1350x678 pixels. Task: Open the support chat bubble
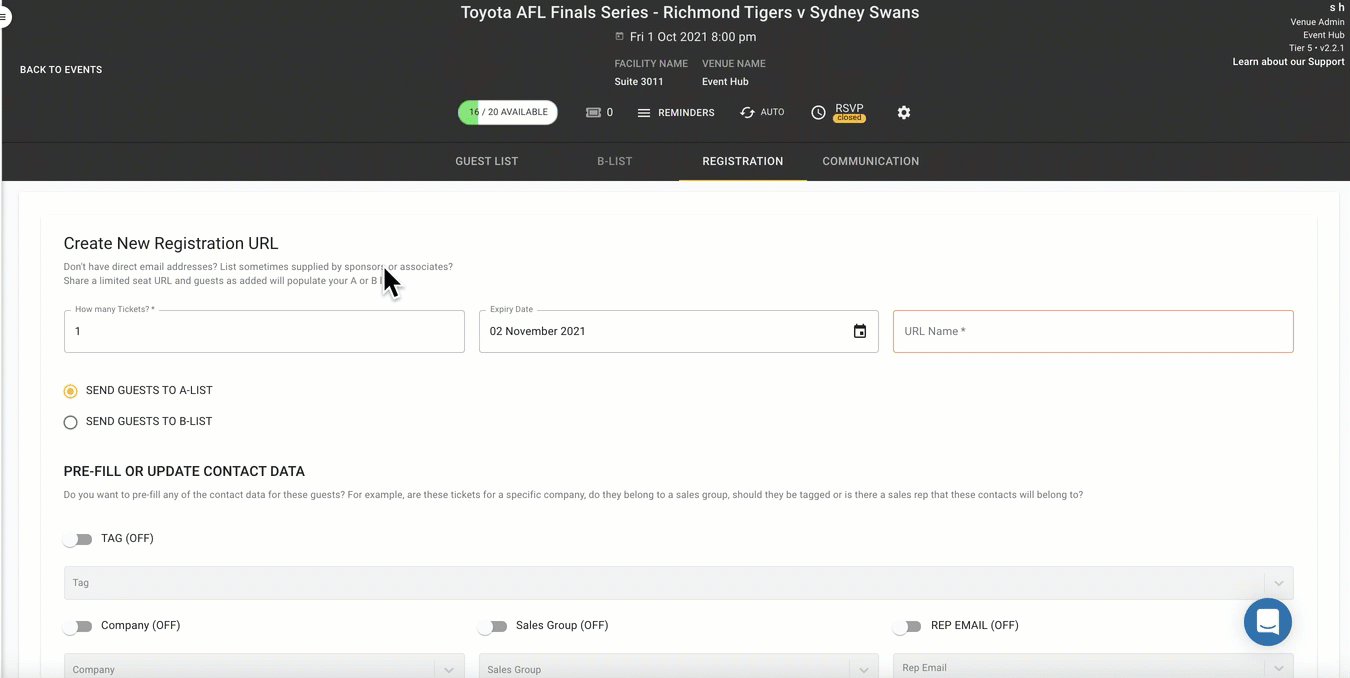1268,622
